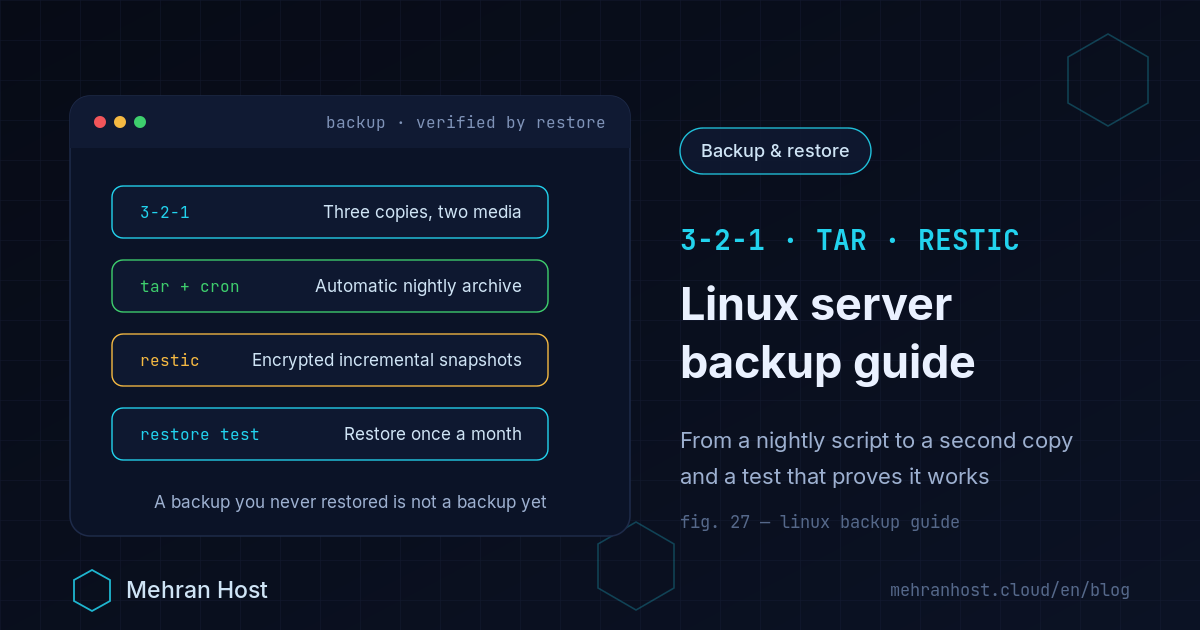Select the 'restore test' label

pos(200,434)
